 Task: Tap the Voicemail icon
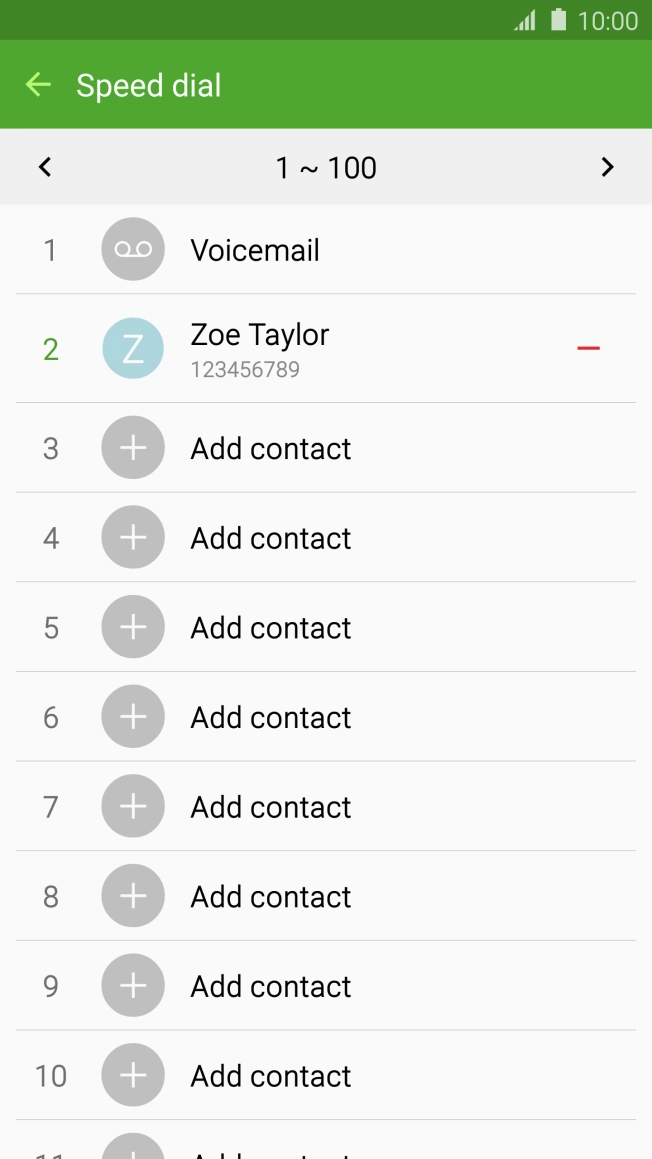(x=132, y=249)
